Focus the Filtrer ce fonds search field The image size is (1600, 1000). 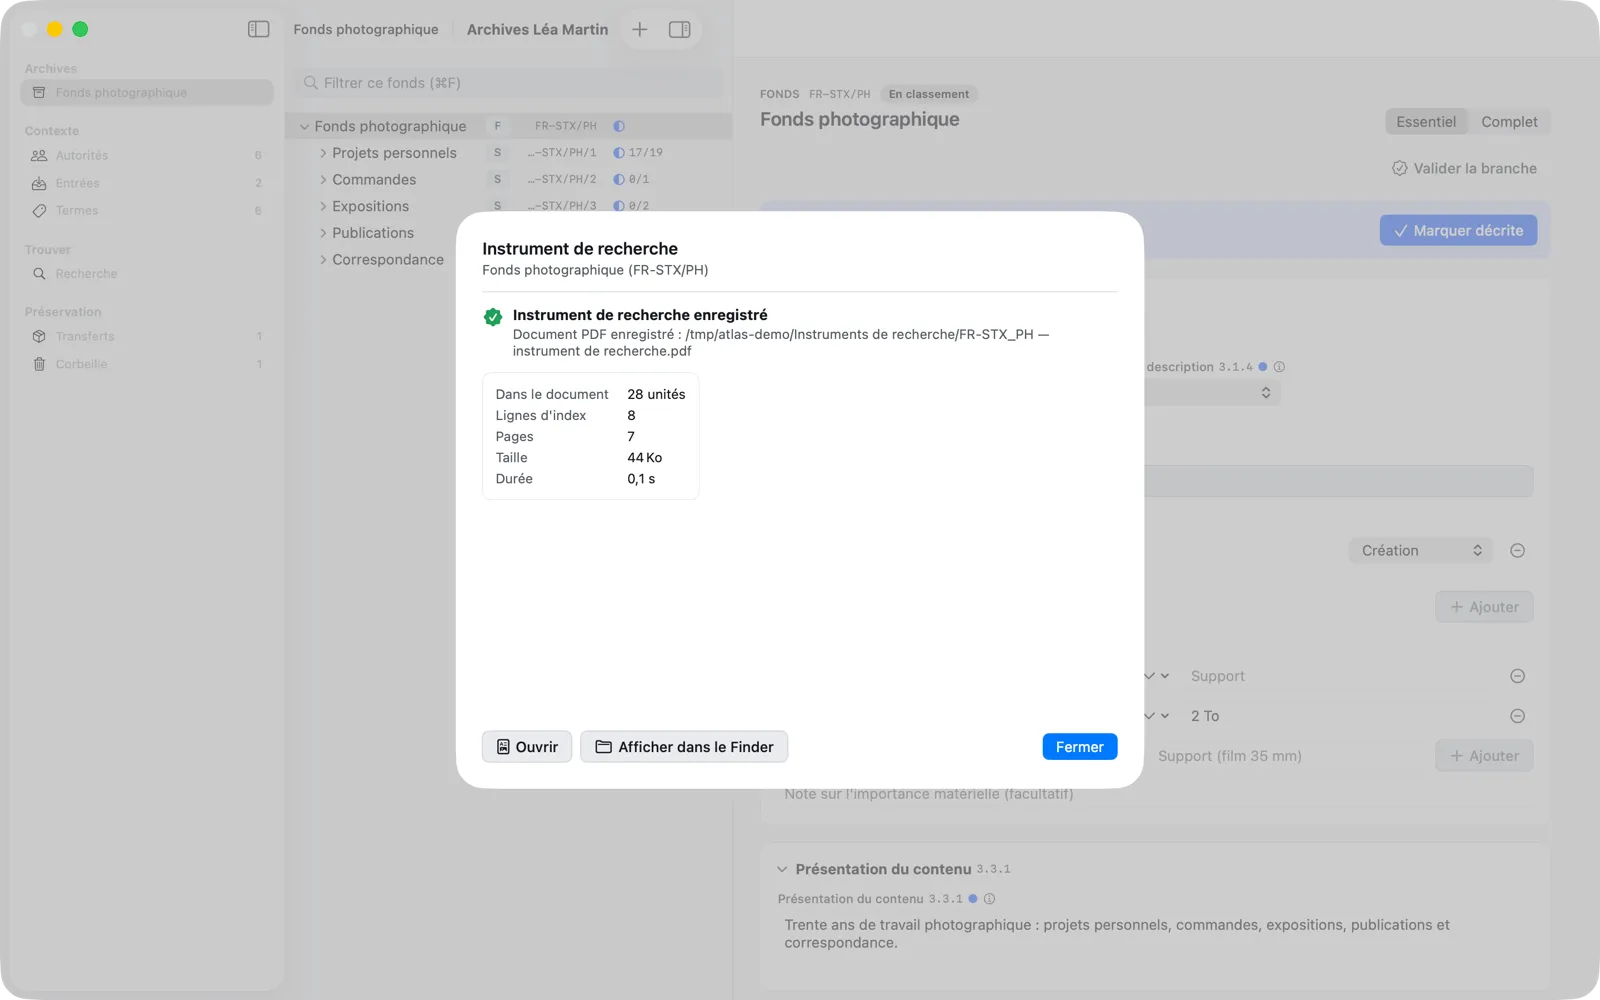tap(509, 83)
